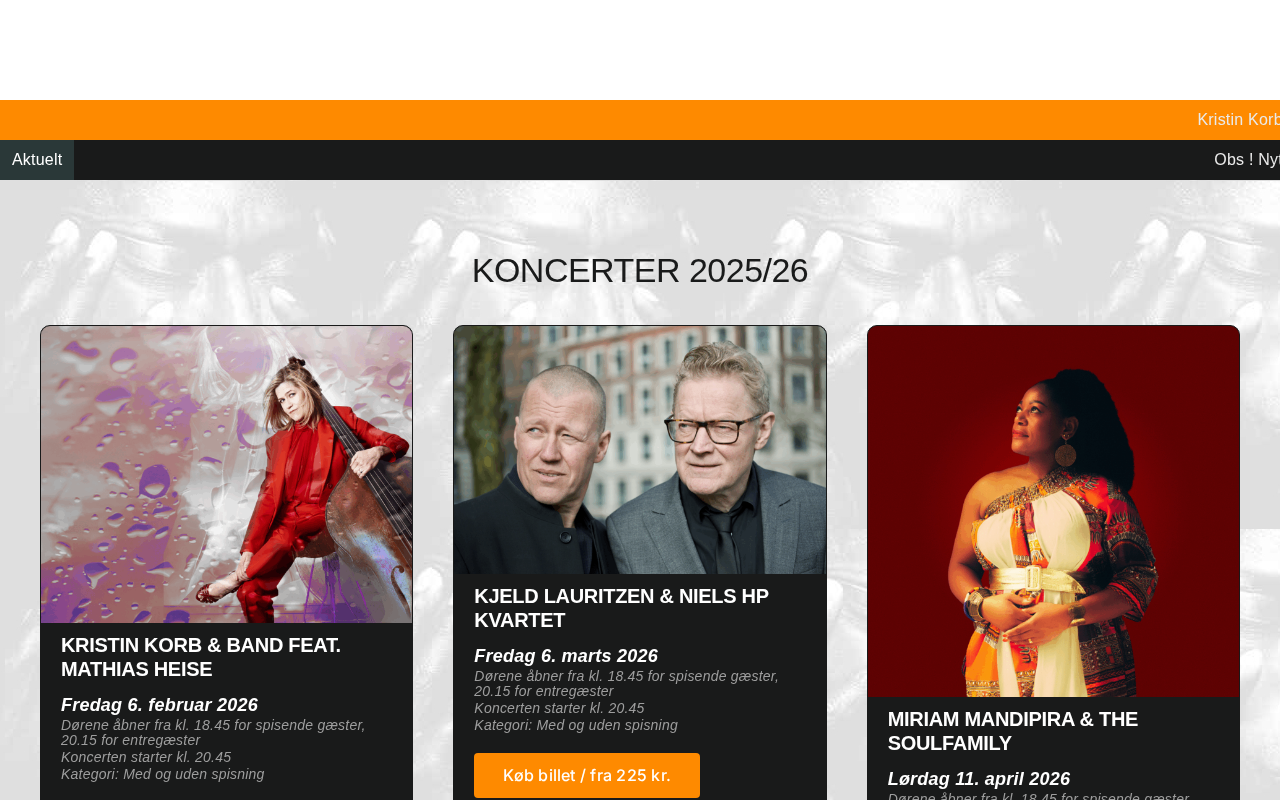Click door opening info in Kjeld Lauritzen card

(626, 684)
